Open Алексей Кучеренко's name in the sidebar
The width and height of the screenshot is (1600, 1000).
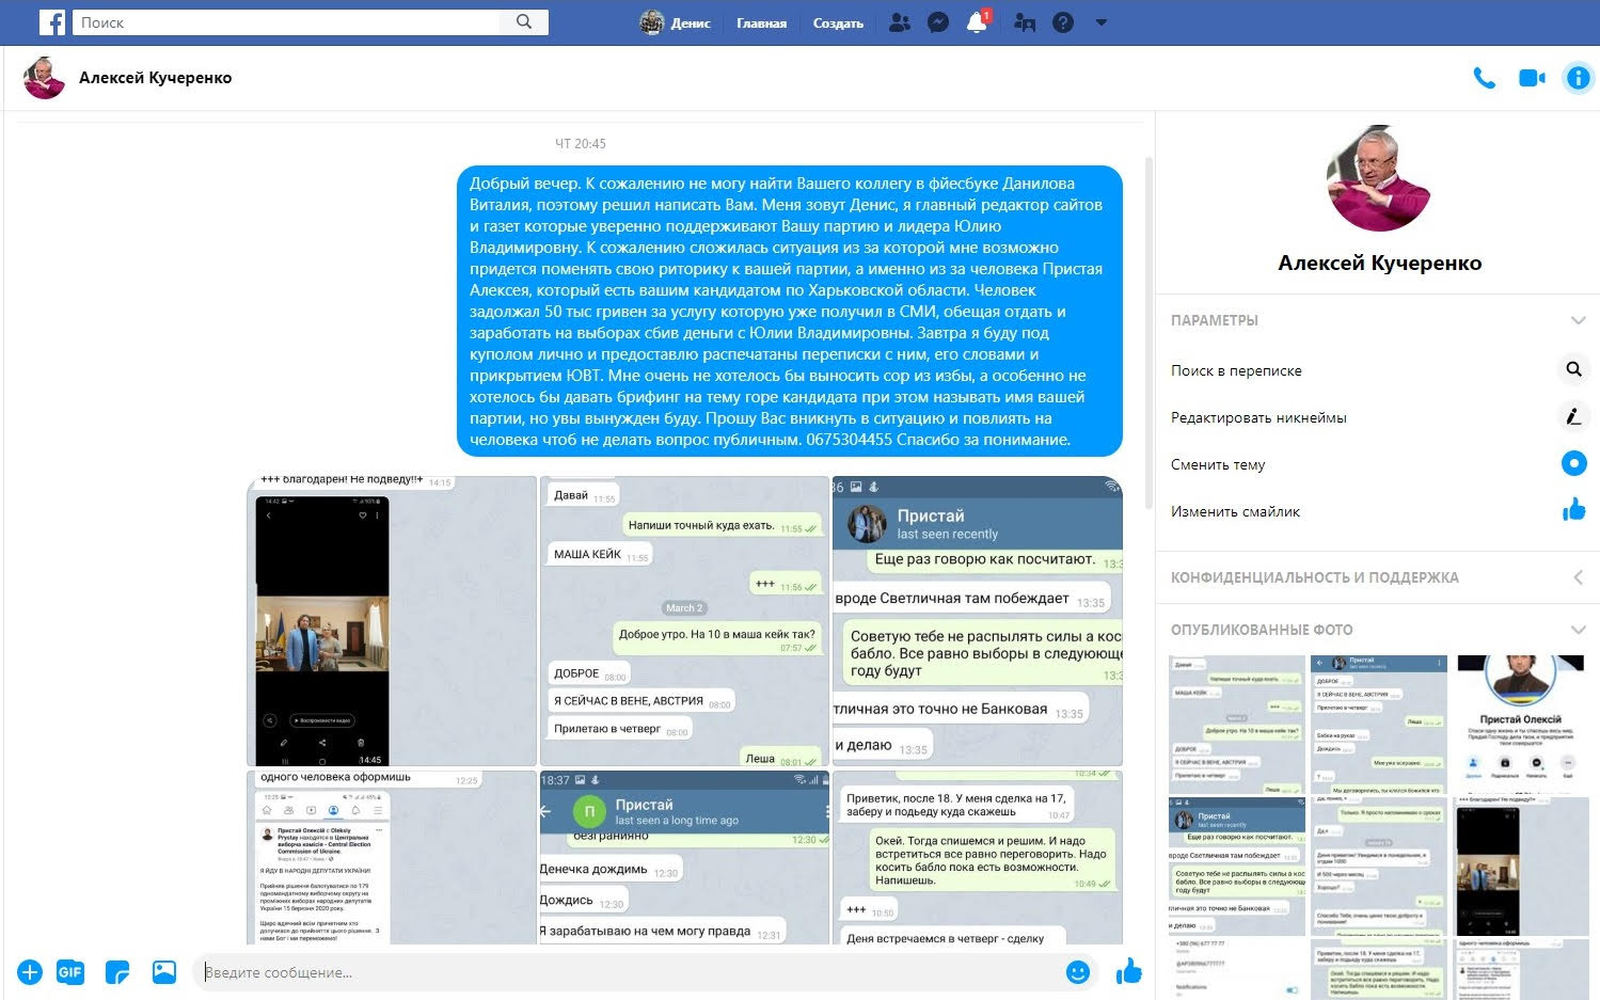[1379, 263]
